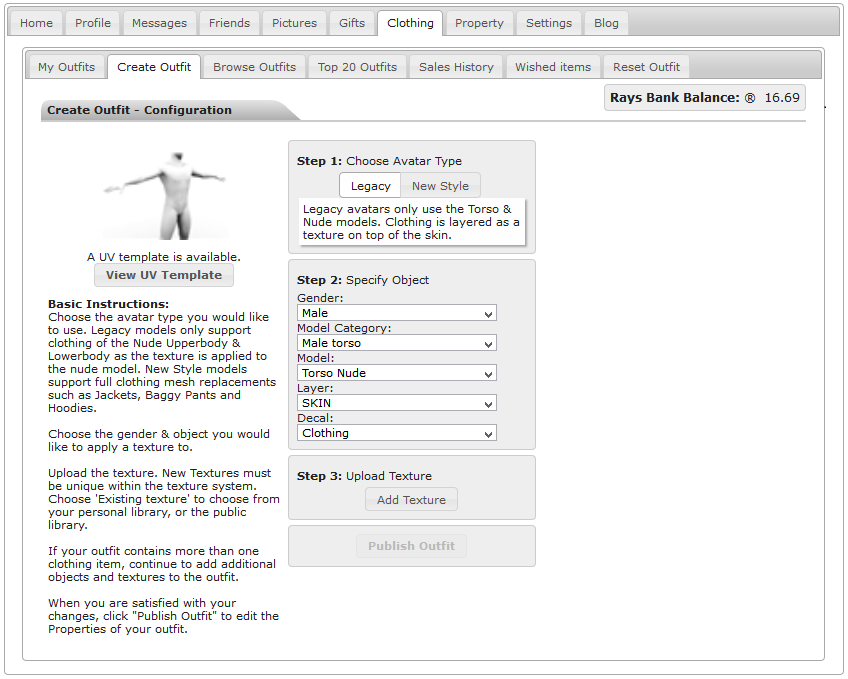Switch to the Friends tab

point(229,23)
